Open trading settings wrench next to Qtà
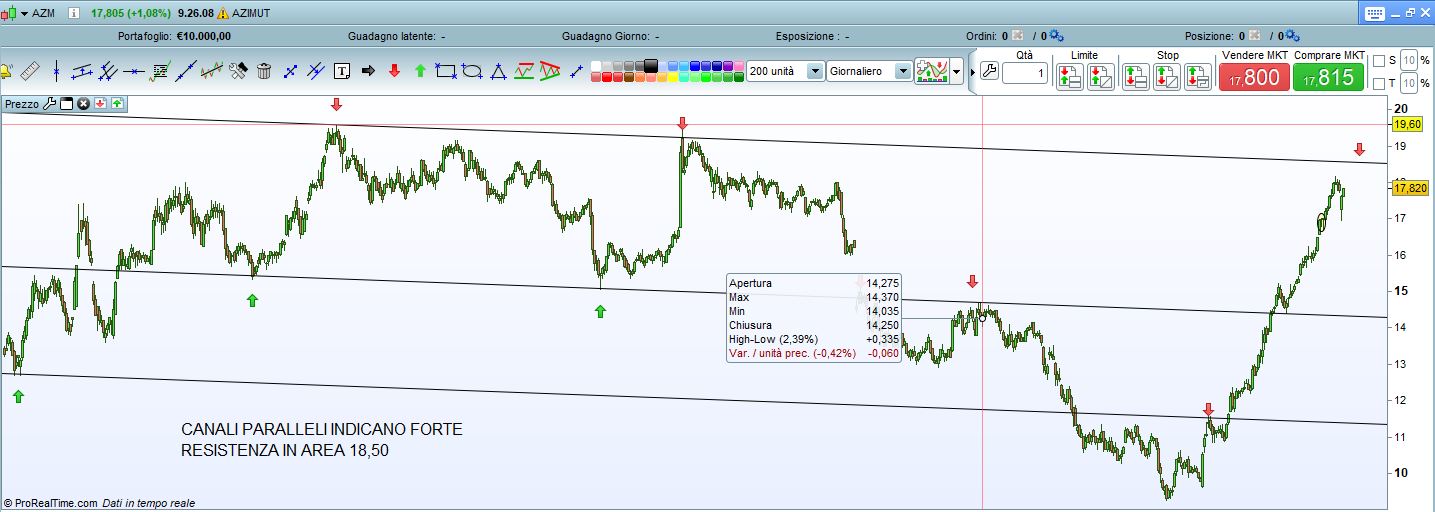 pos(988,72)
